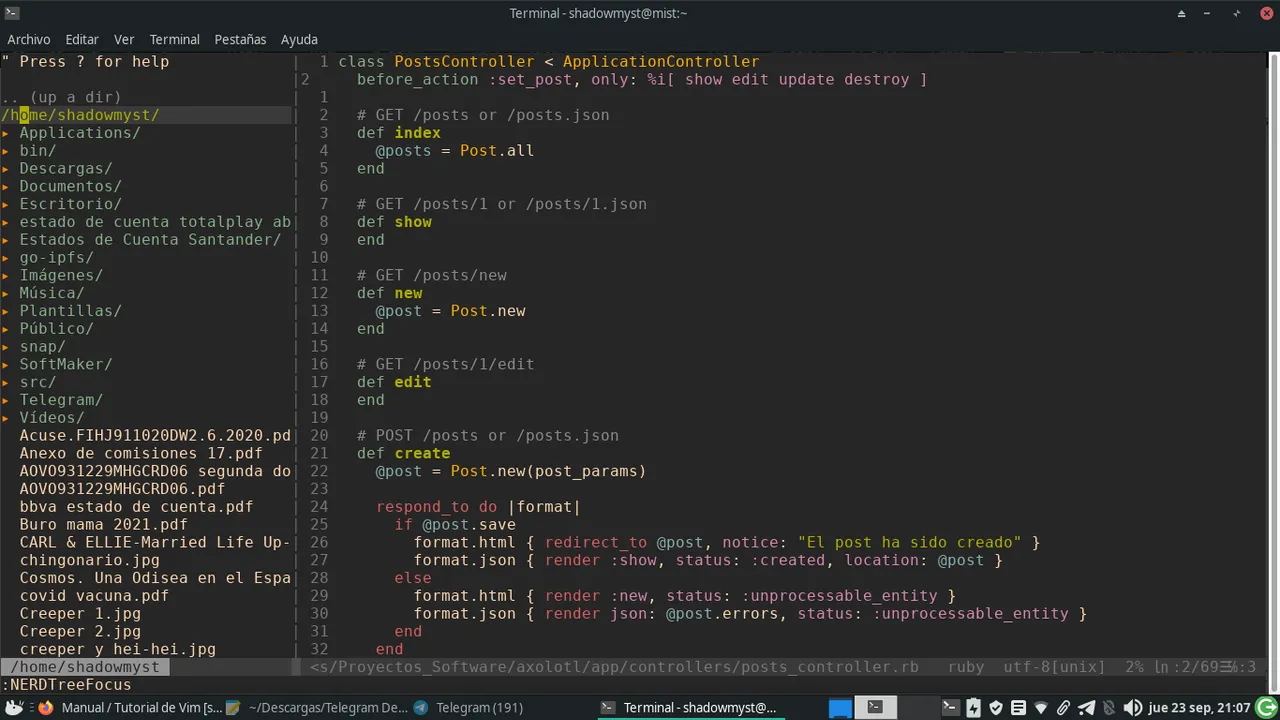Expand the bin/ folder arrow
The height and width of the screenshot is (720, 1280).
[5, 151]
